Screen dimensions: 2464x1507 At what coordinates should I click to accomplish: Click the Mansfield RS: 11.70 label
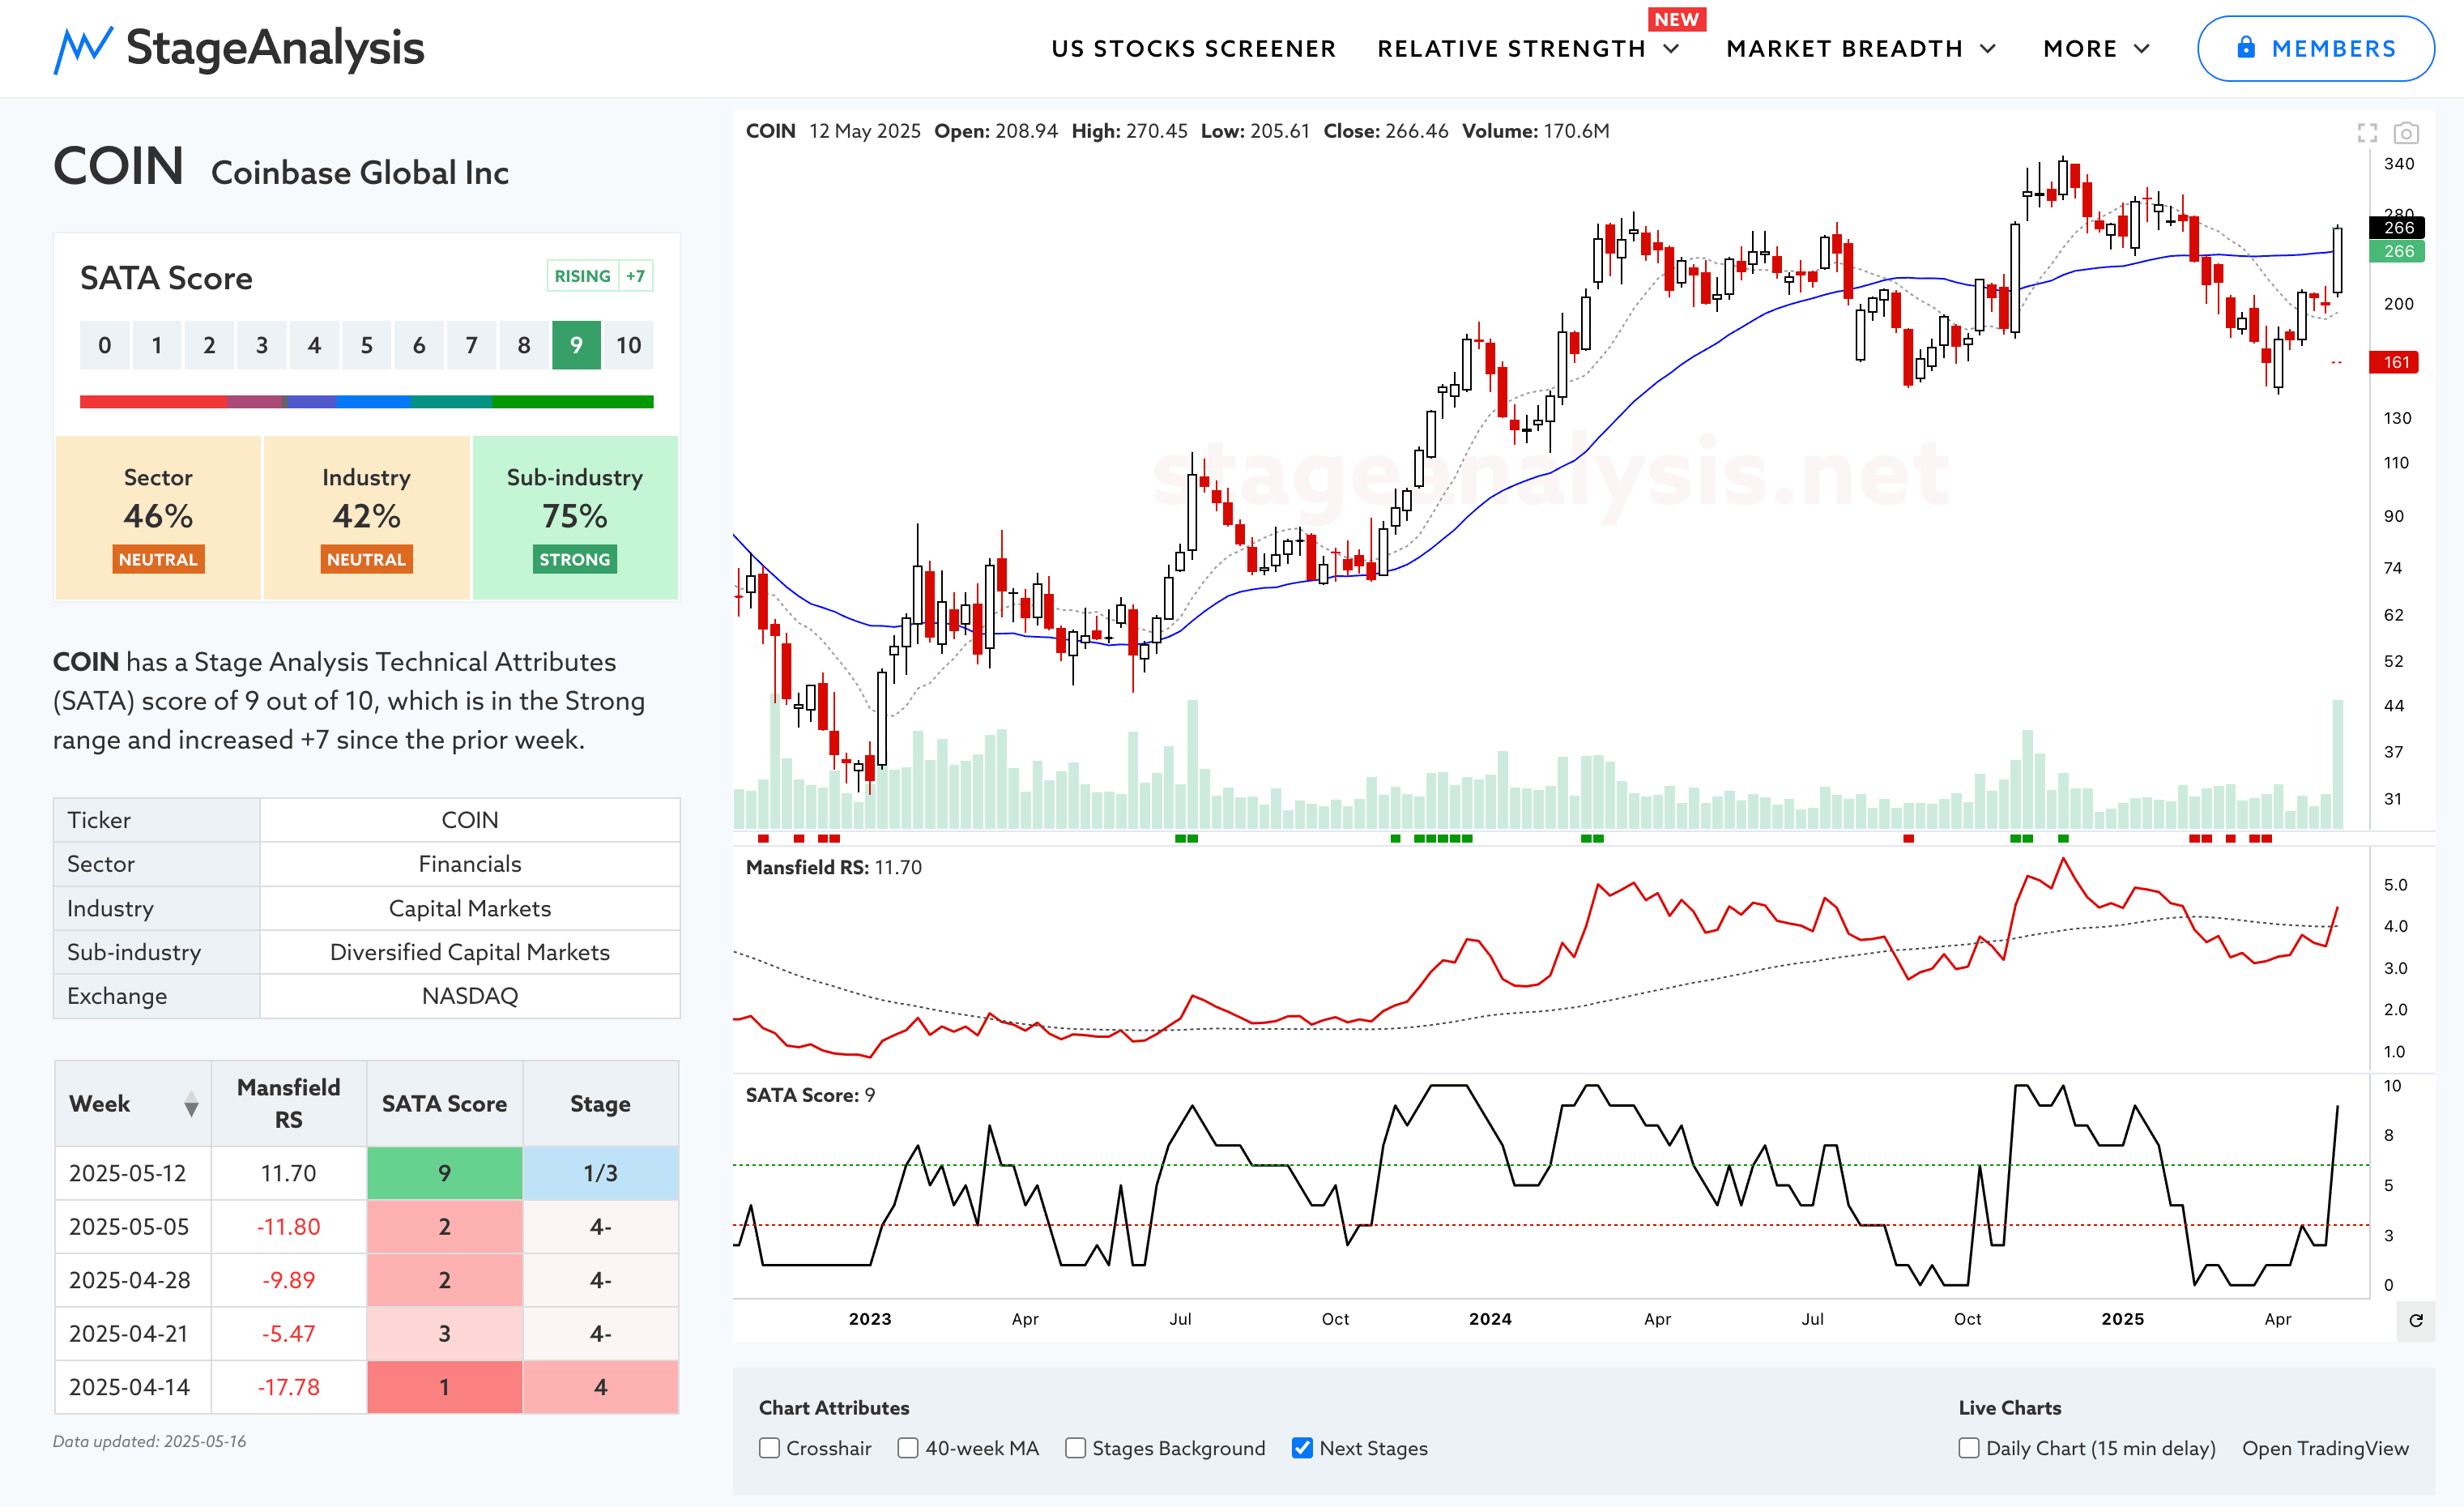tap(833, 868)
